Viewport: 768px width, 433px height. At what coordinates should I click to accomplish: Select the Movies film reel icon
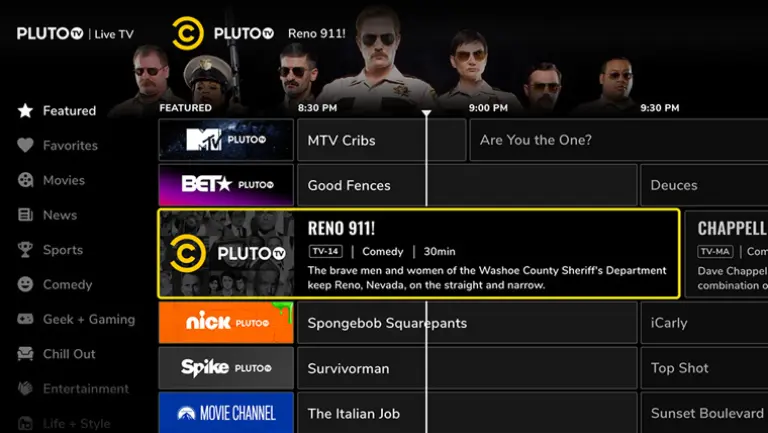click(25, 180)
